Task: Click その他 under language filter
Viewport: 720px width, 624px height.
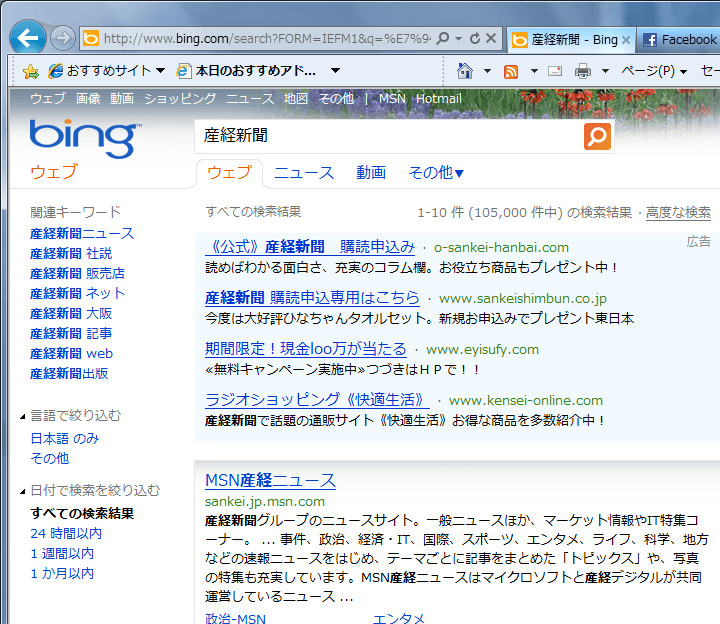Action: pos(50,458)
